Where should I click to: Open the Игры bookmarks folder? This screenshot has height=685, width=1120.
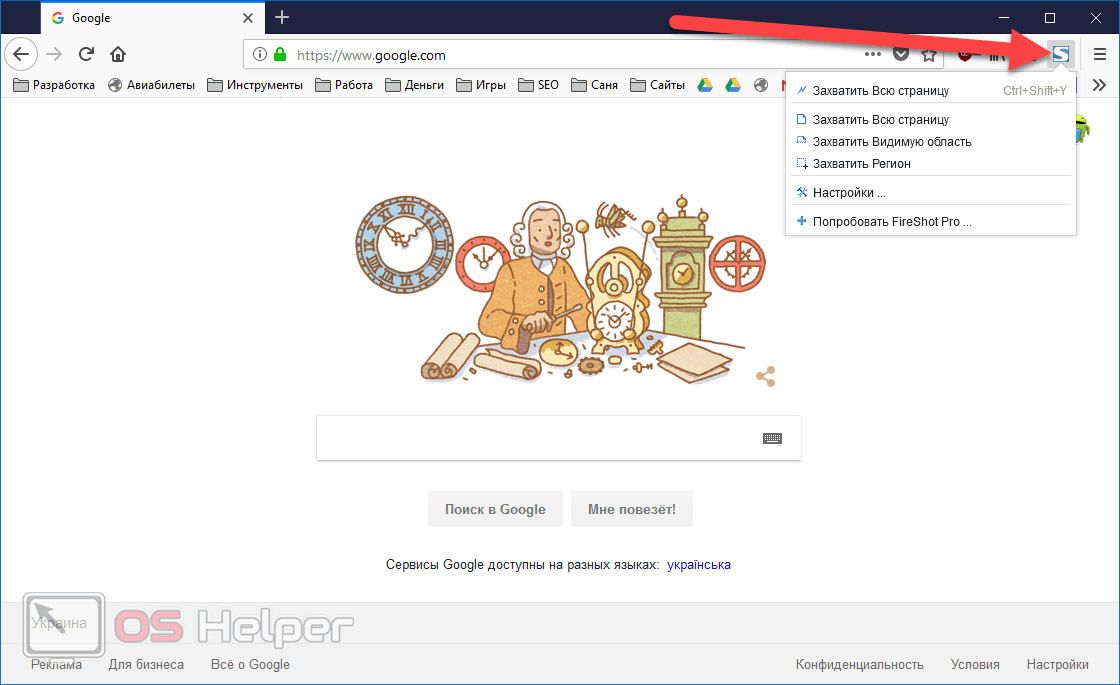481,85
